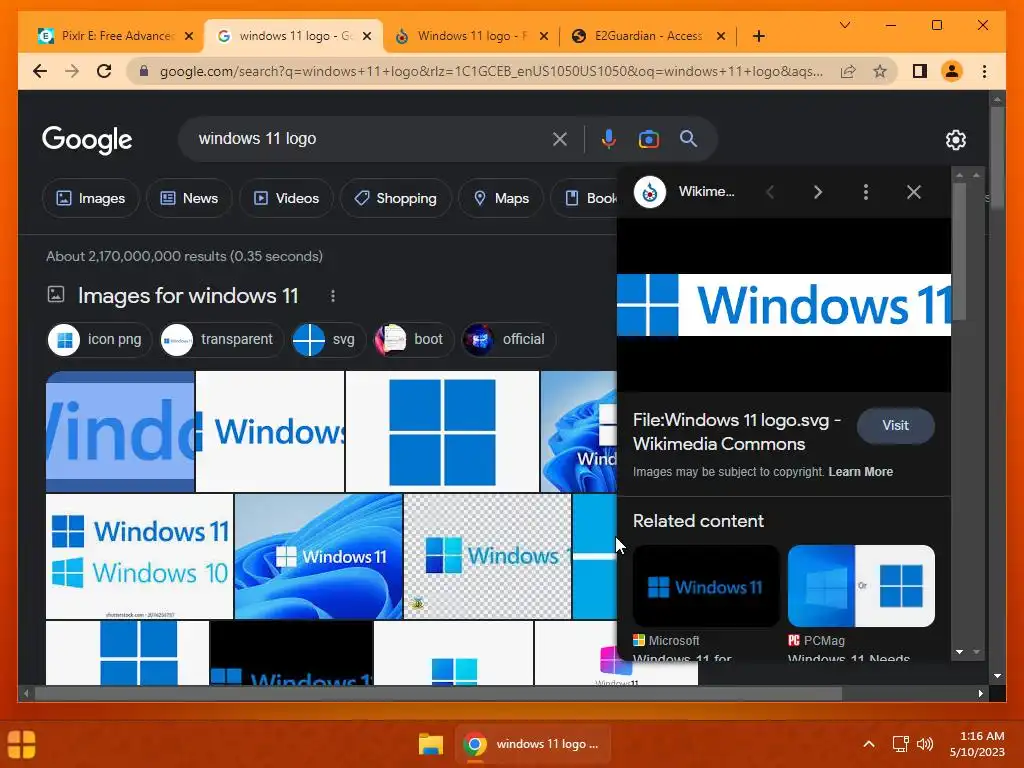Submit search with magnifier icon
The width and height of the screenshot is (1024, 768).
(688, 138)
